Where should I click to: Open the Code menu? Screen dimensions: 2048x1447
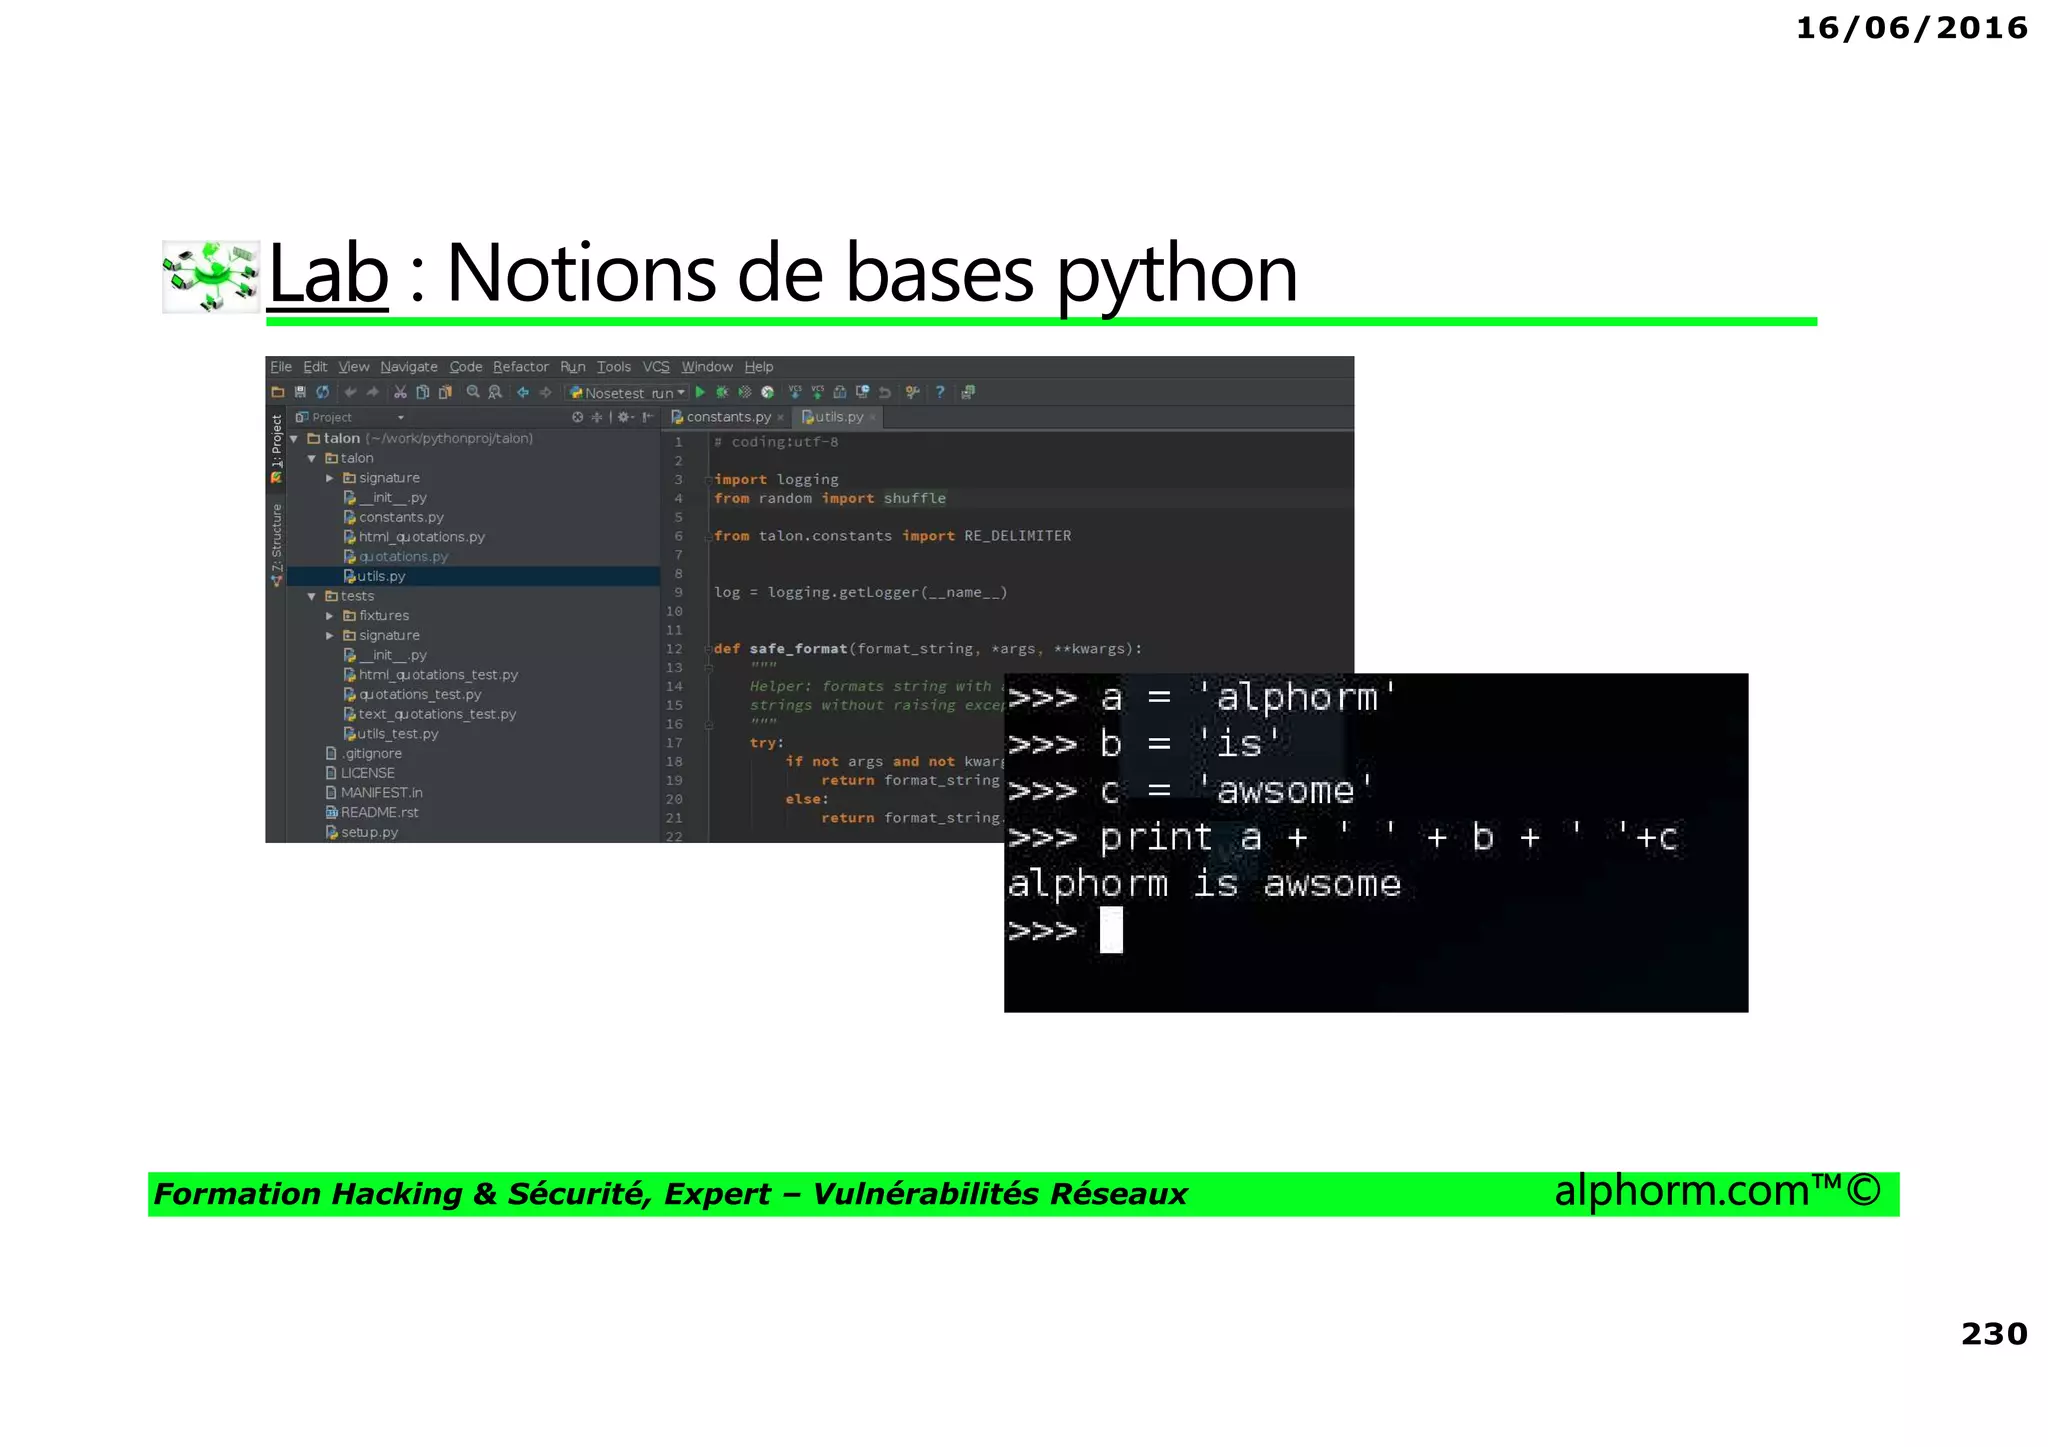tap(466, 367)
